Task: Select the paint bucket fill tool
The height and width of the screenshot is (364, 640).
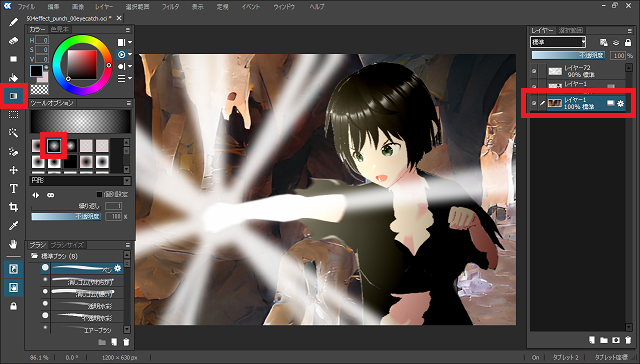Action: 13,78
